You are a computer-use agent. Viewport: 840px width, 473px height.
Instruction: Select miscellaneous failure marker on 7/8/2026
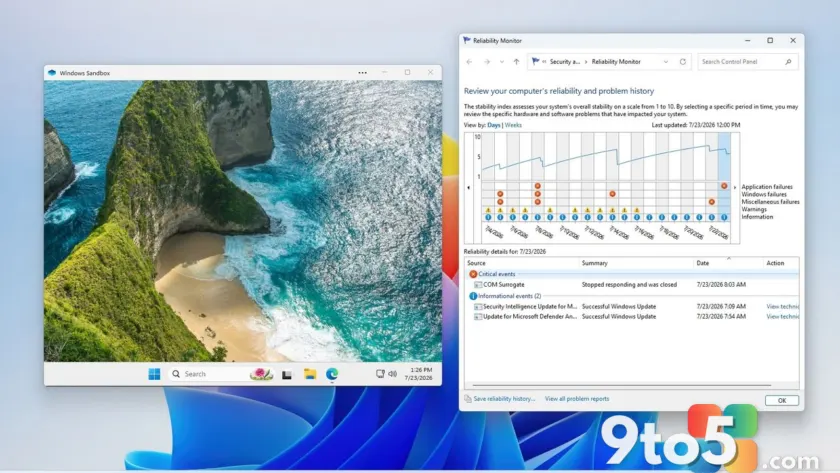[x=537, y=202]
